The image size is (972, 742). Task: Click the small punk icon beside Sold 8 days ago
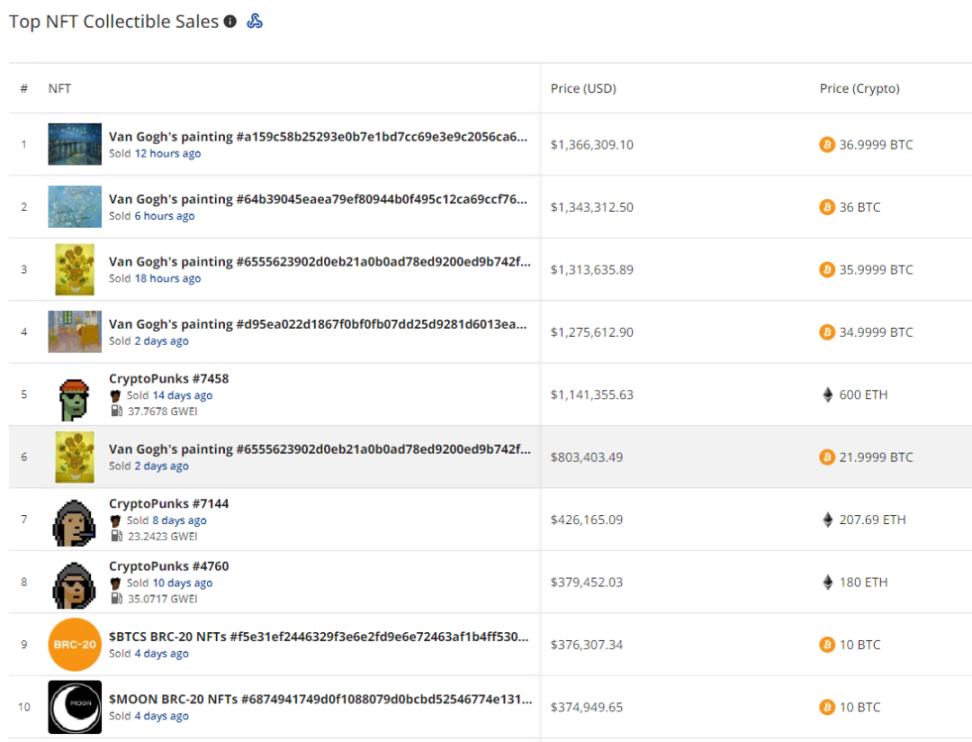[116, 520]
